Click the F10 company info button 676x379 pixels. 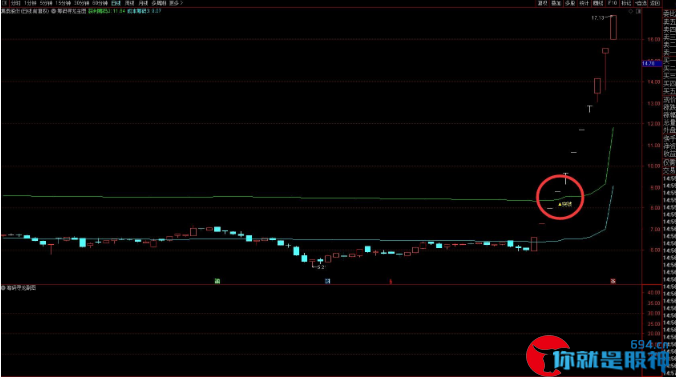[x=612, y=3]
